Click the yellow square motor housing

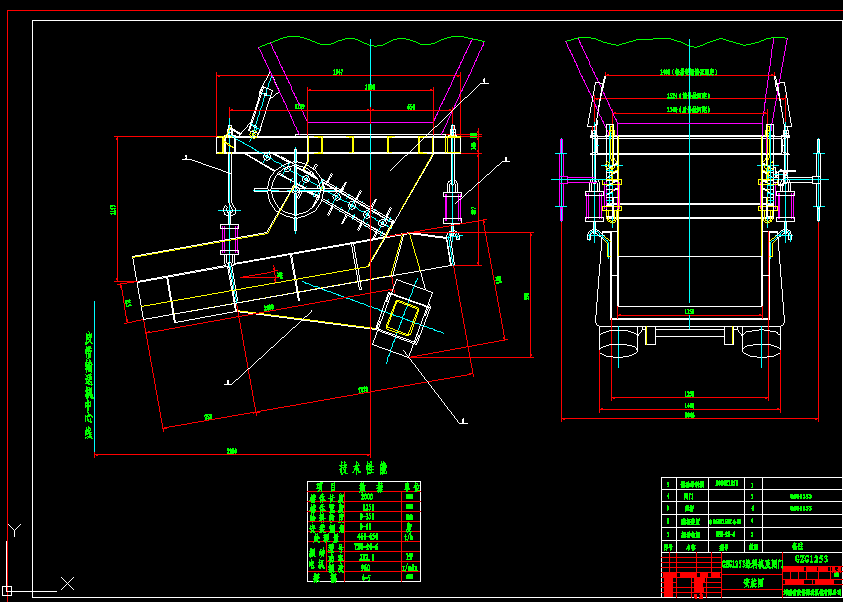(x=403, y=321)
